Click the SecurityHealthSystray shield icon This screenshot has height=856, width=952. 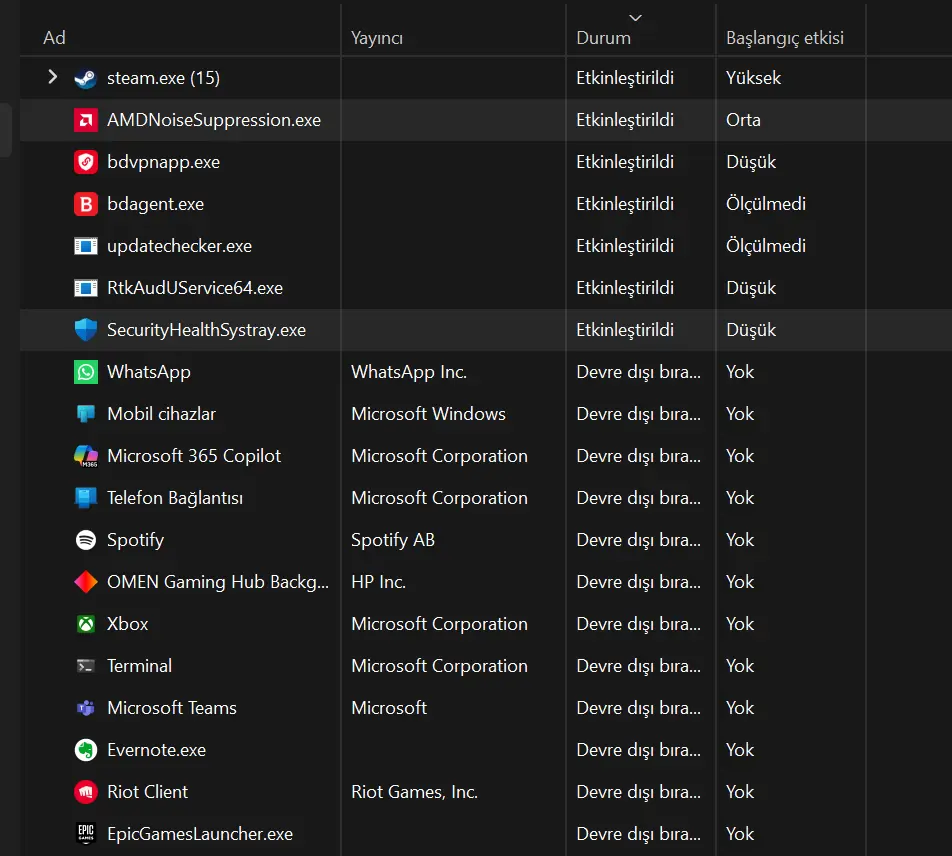(x=86, y=330)
